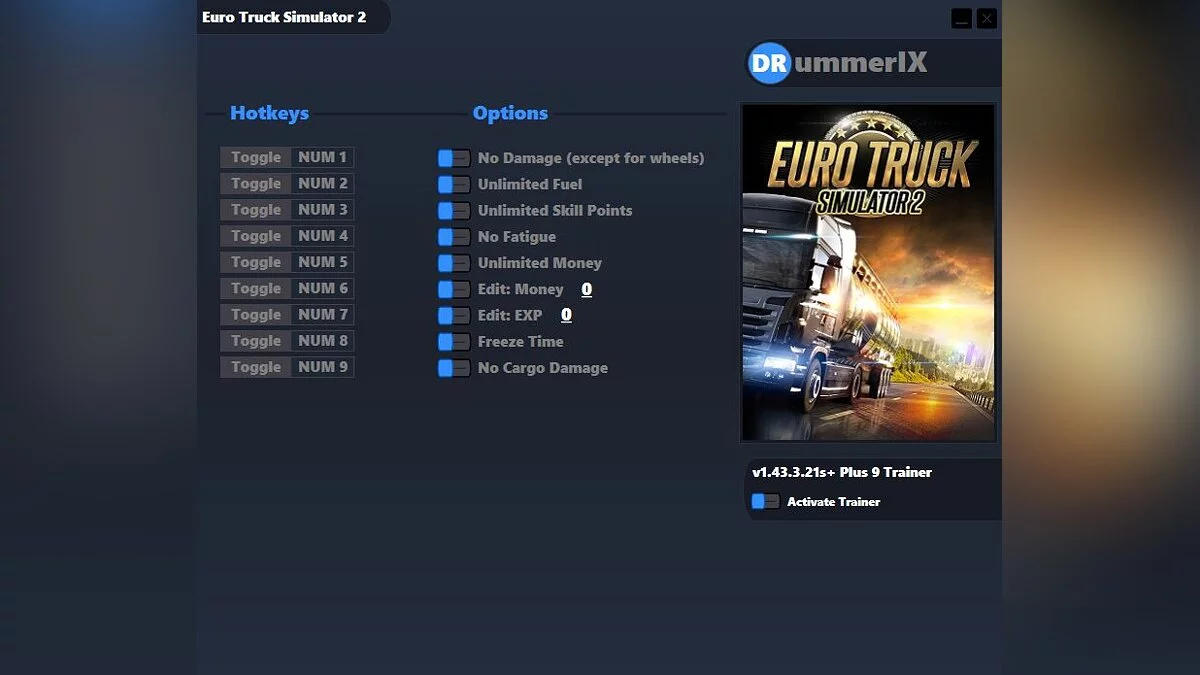
Task: Enable the No Damage (except for wheels) switch
Action: tap(453, 158)
